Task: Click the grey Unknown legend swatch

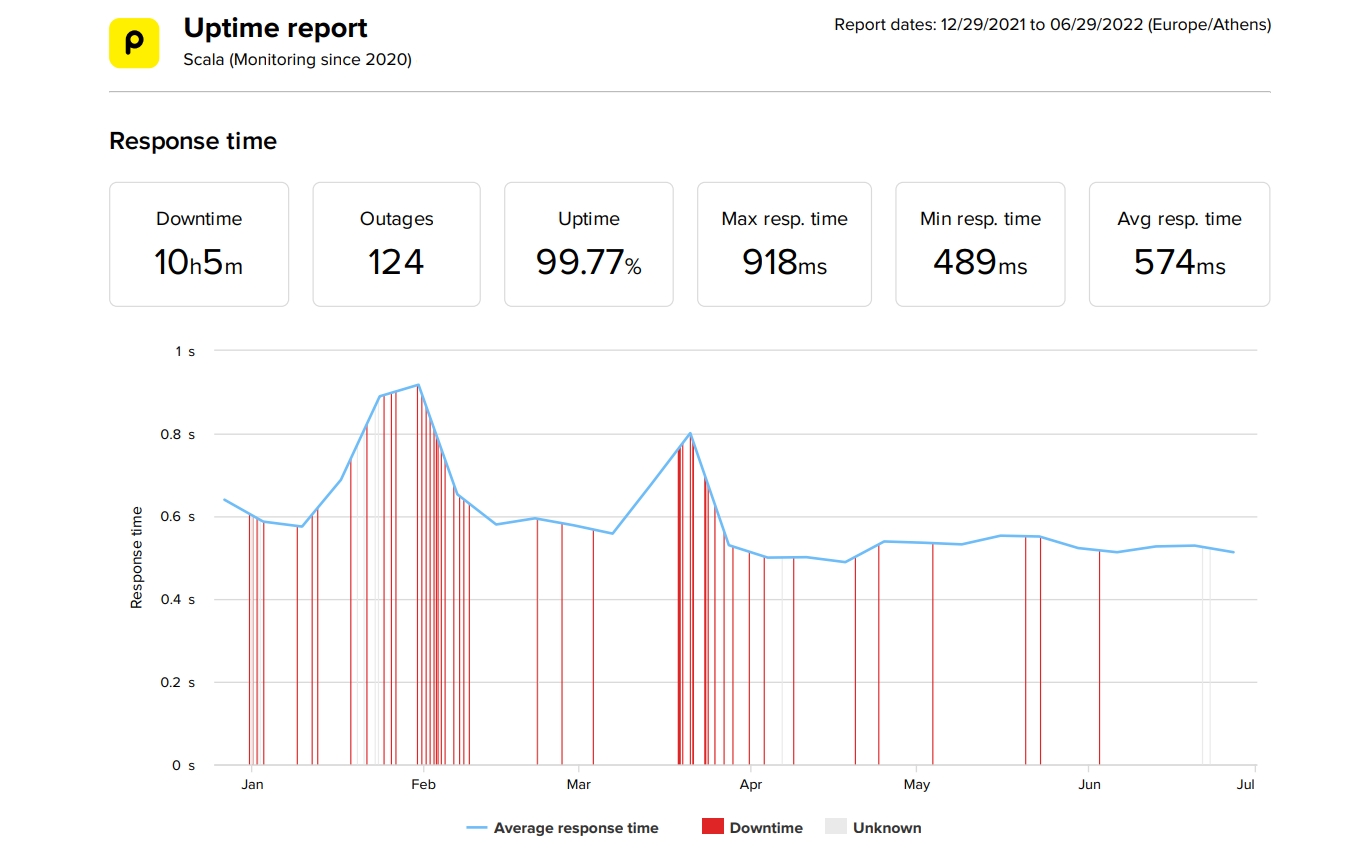Action: (x=835, y=827)
